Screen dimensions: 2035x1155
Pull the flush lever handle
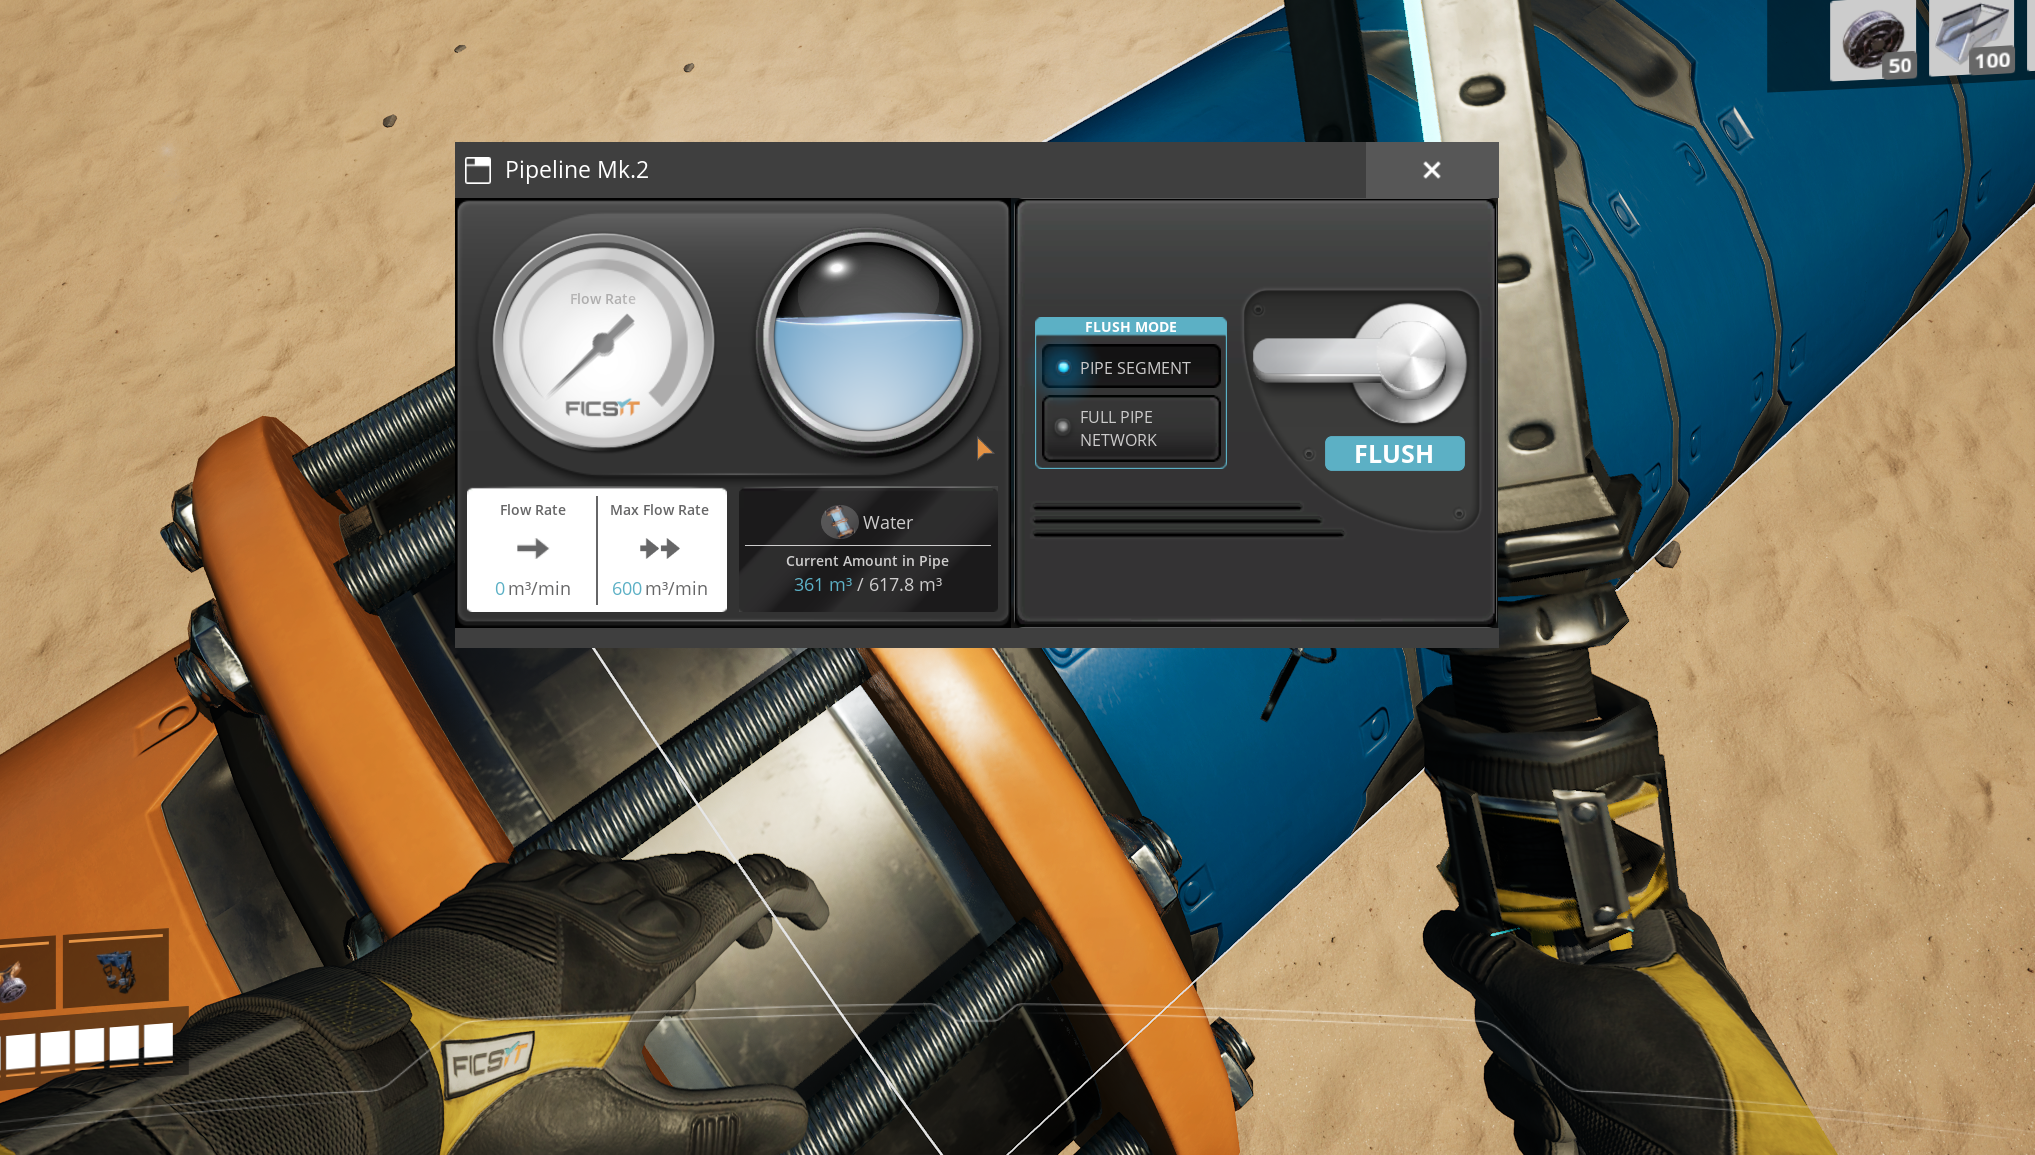pos(1360,362)
